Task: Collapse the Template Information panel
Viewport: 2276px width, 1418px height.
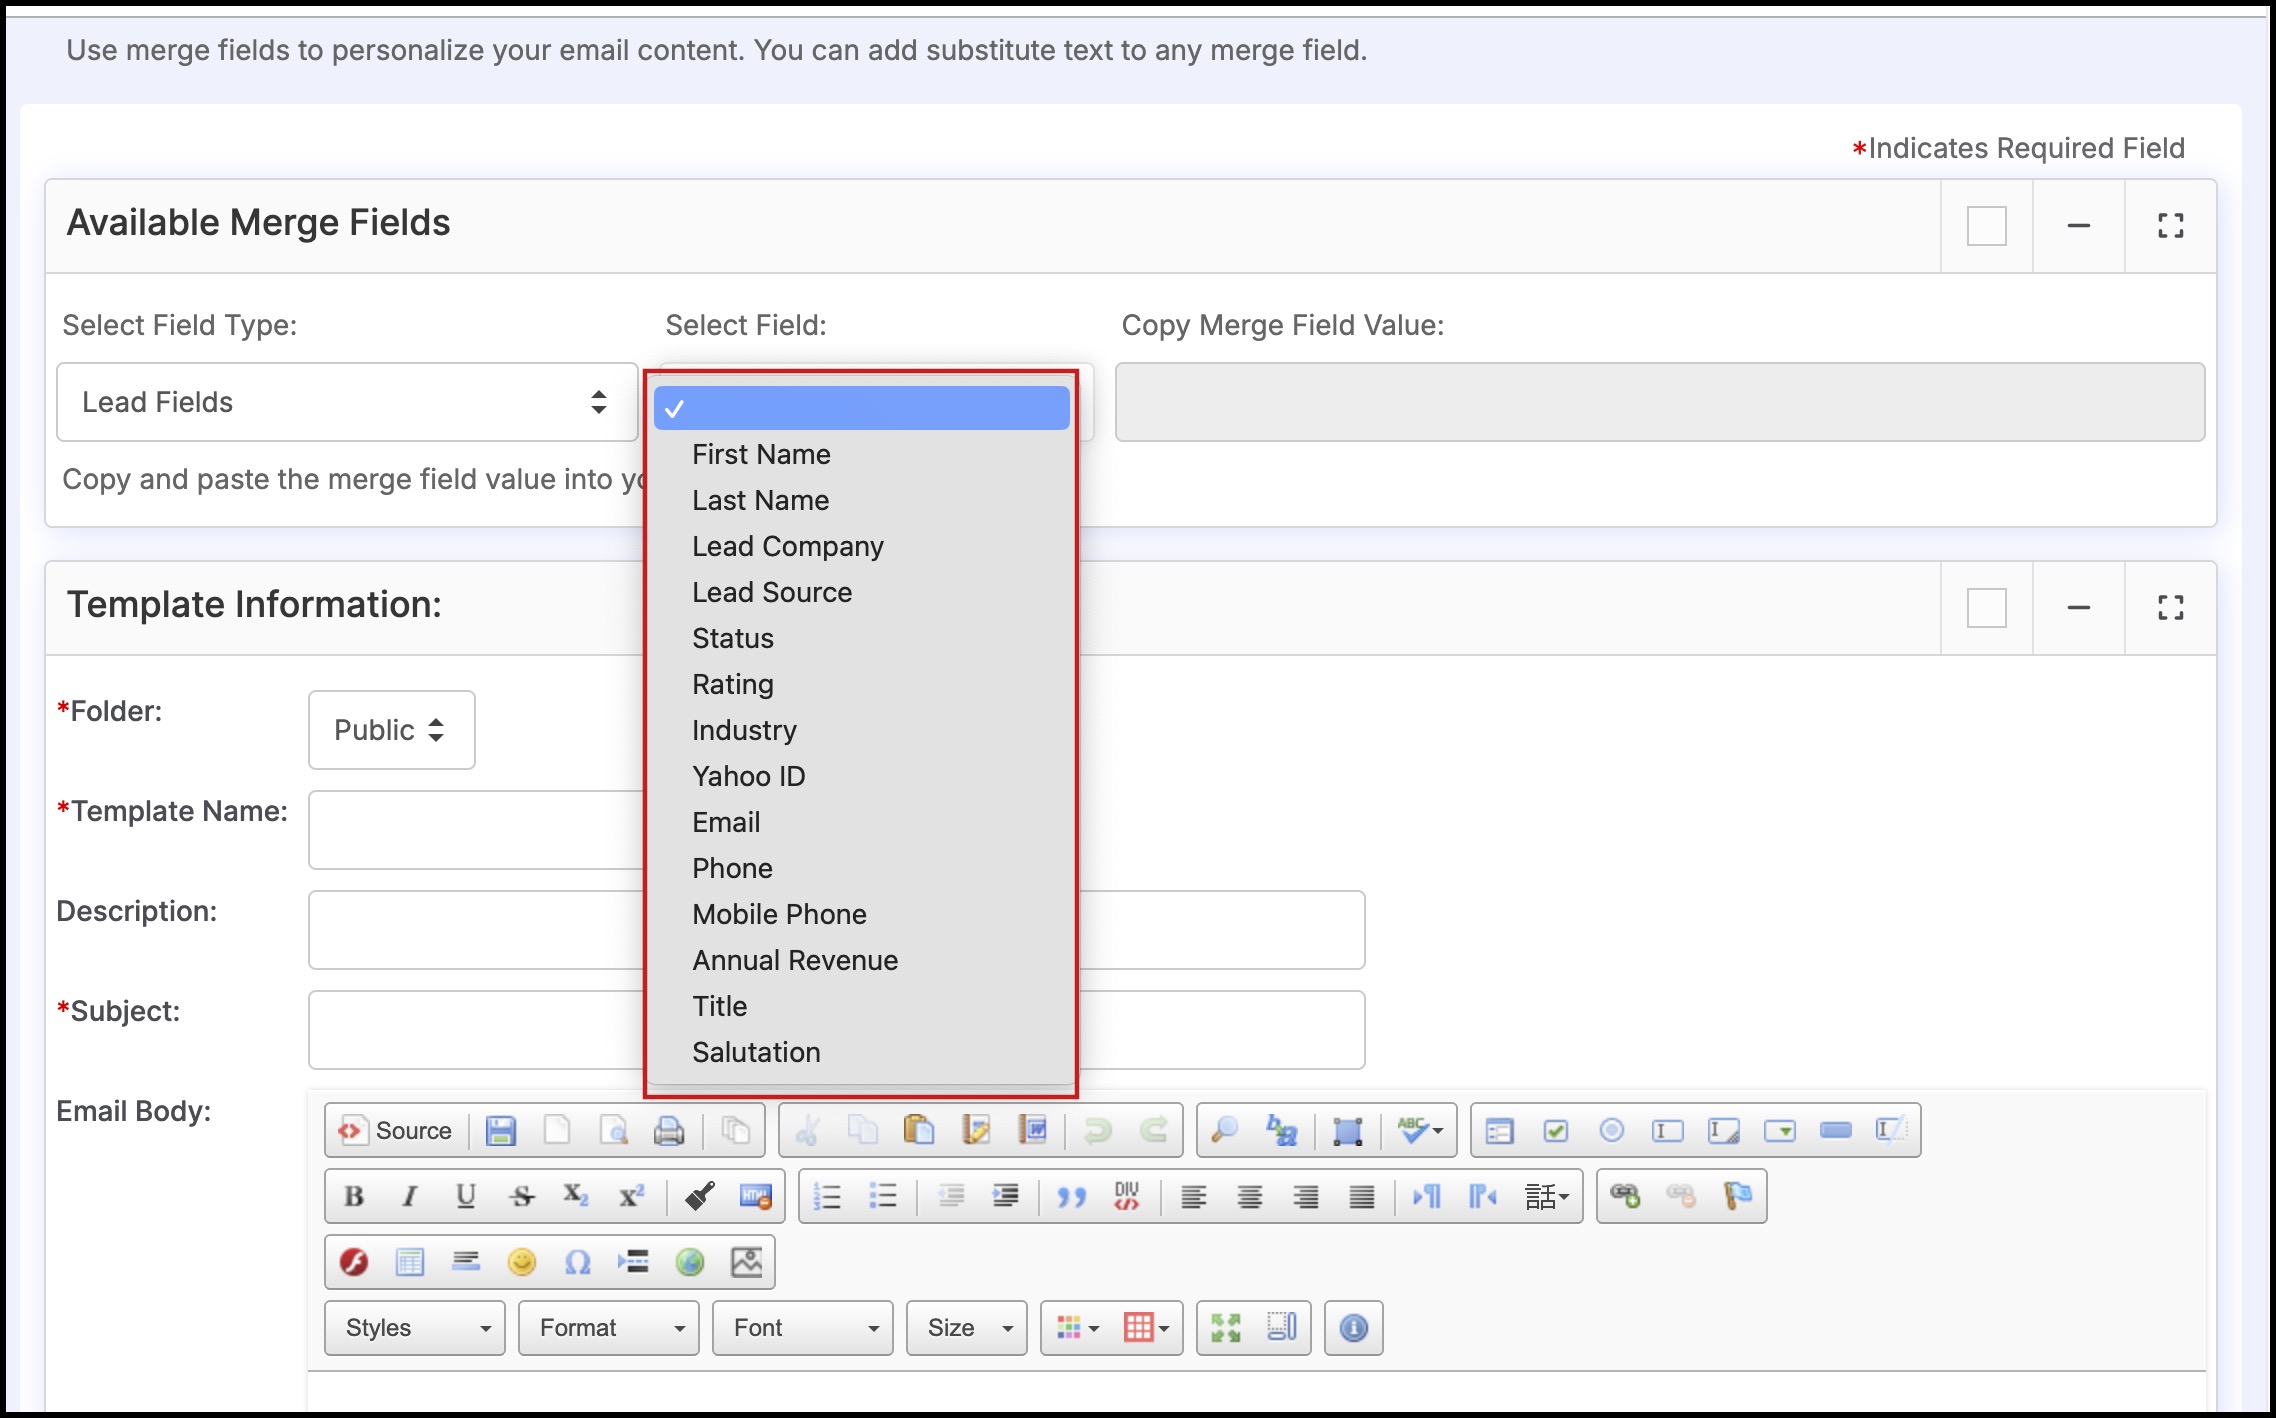Action: click(2078, 608)
